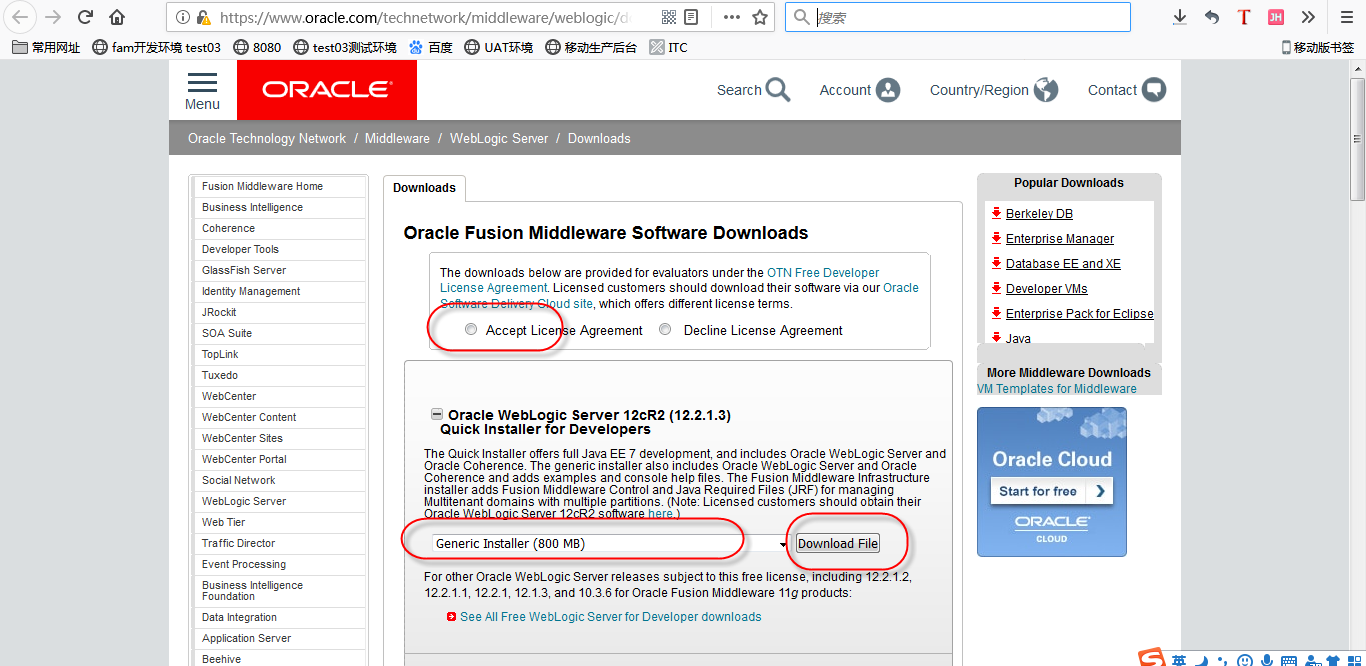Screen dimensions: 1366x666
Task: Open See All Free WebLogic Server downloads link
Action: coord(610,617)
